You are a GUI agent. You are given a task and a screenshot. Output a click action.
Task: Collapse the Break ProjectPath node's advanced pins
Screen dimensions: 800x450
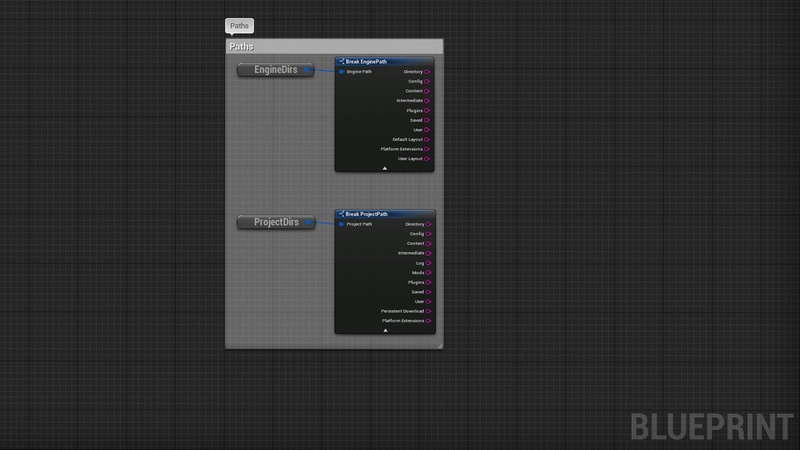[x=384, y=330]
